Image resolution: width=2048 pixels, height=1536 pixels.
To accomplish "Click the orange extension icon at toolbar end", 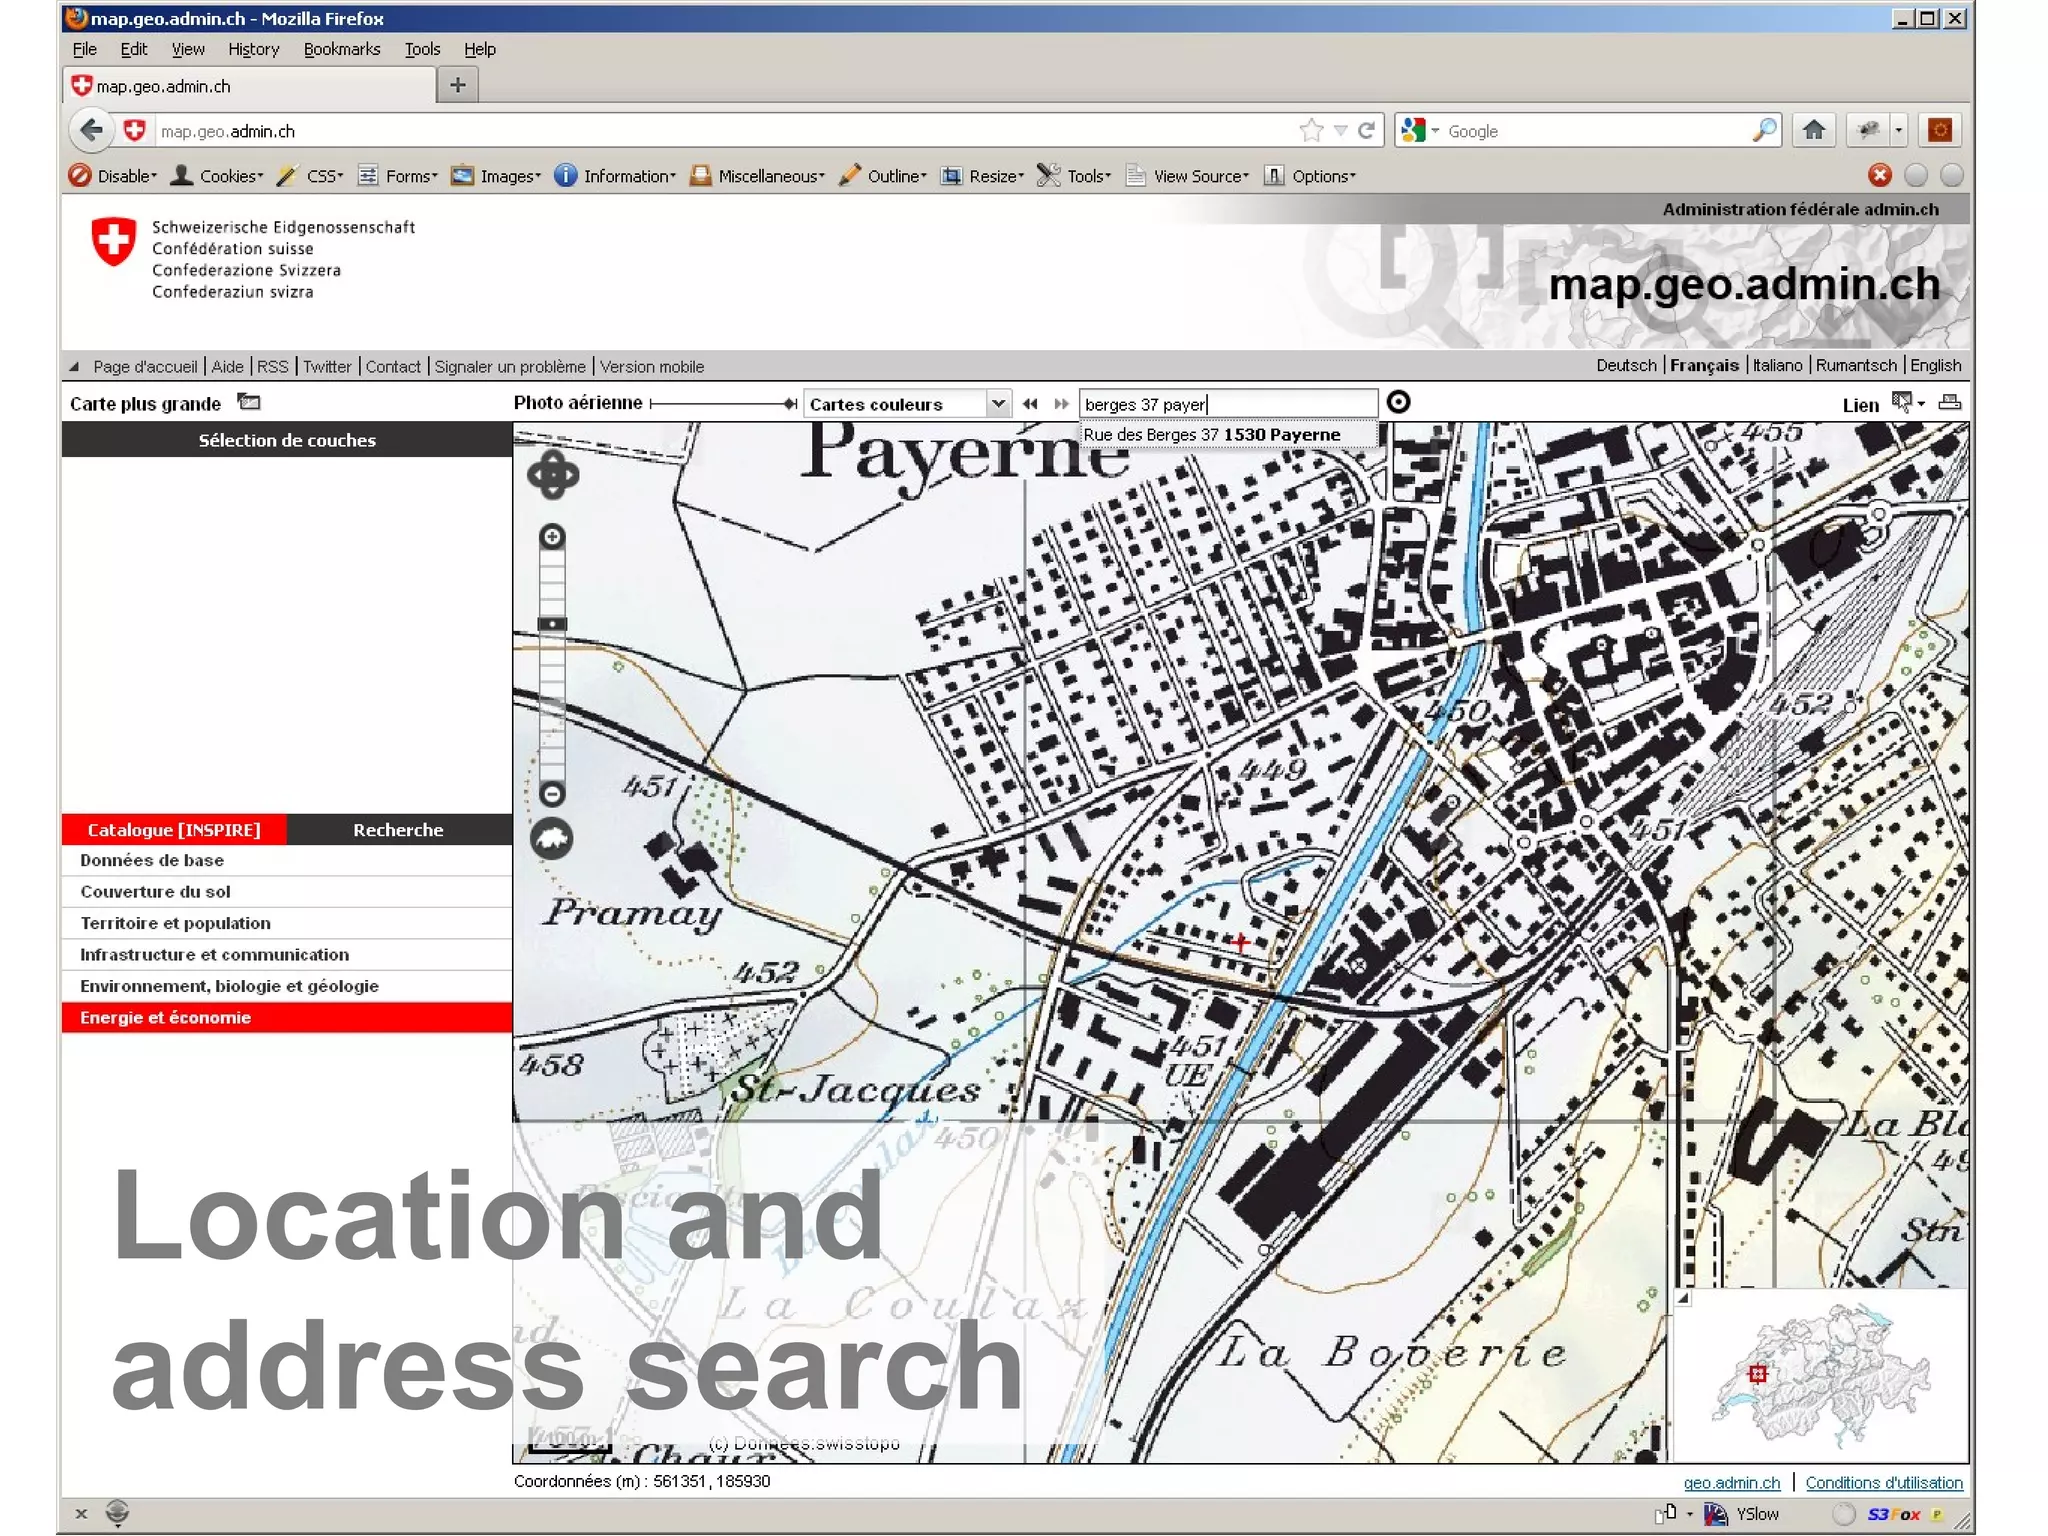I will 1941,130.
